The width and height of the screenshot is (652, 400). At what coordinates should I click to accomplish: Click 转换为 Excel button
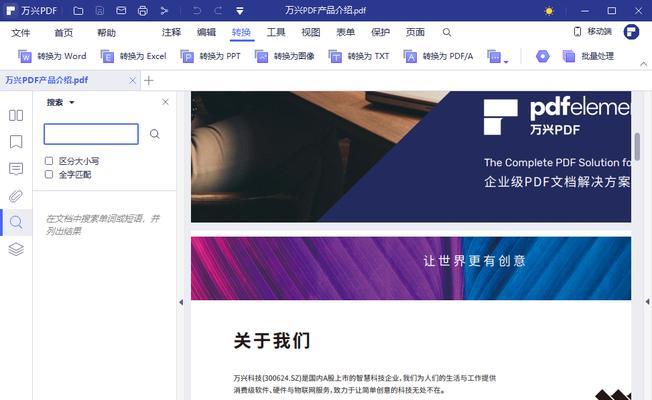[x=133, y=56]
